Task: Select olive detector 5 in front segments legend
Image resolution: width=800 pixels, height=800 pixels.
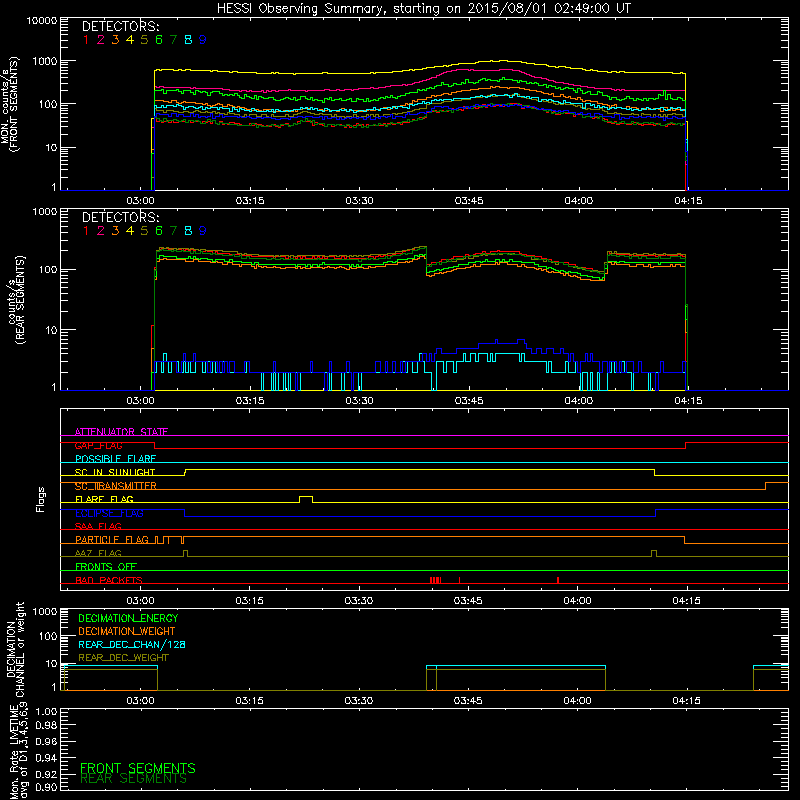Action: [144, 40]
